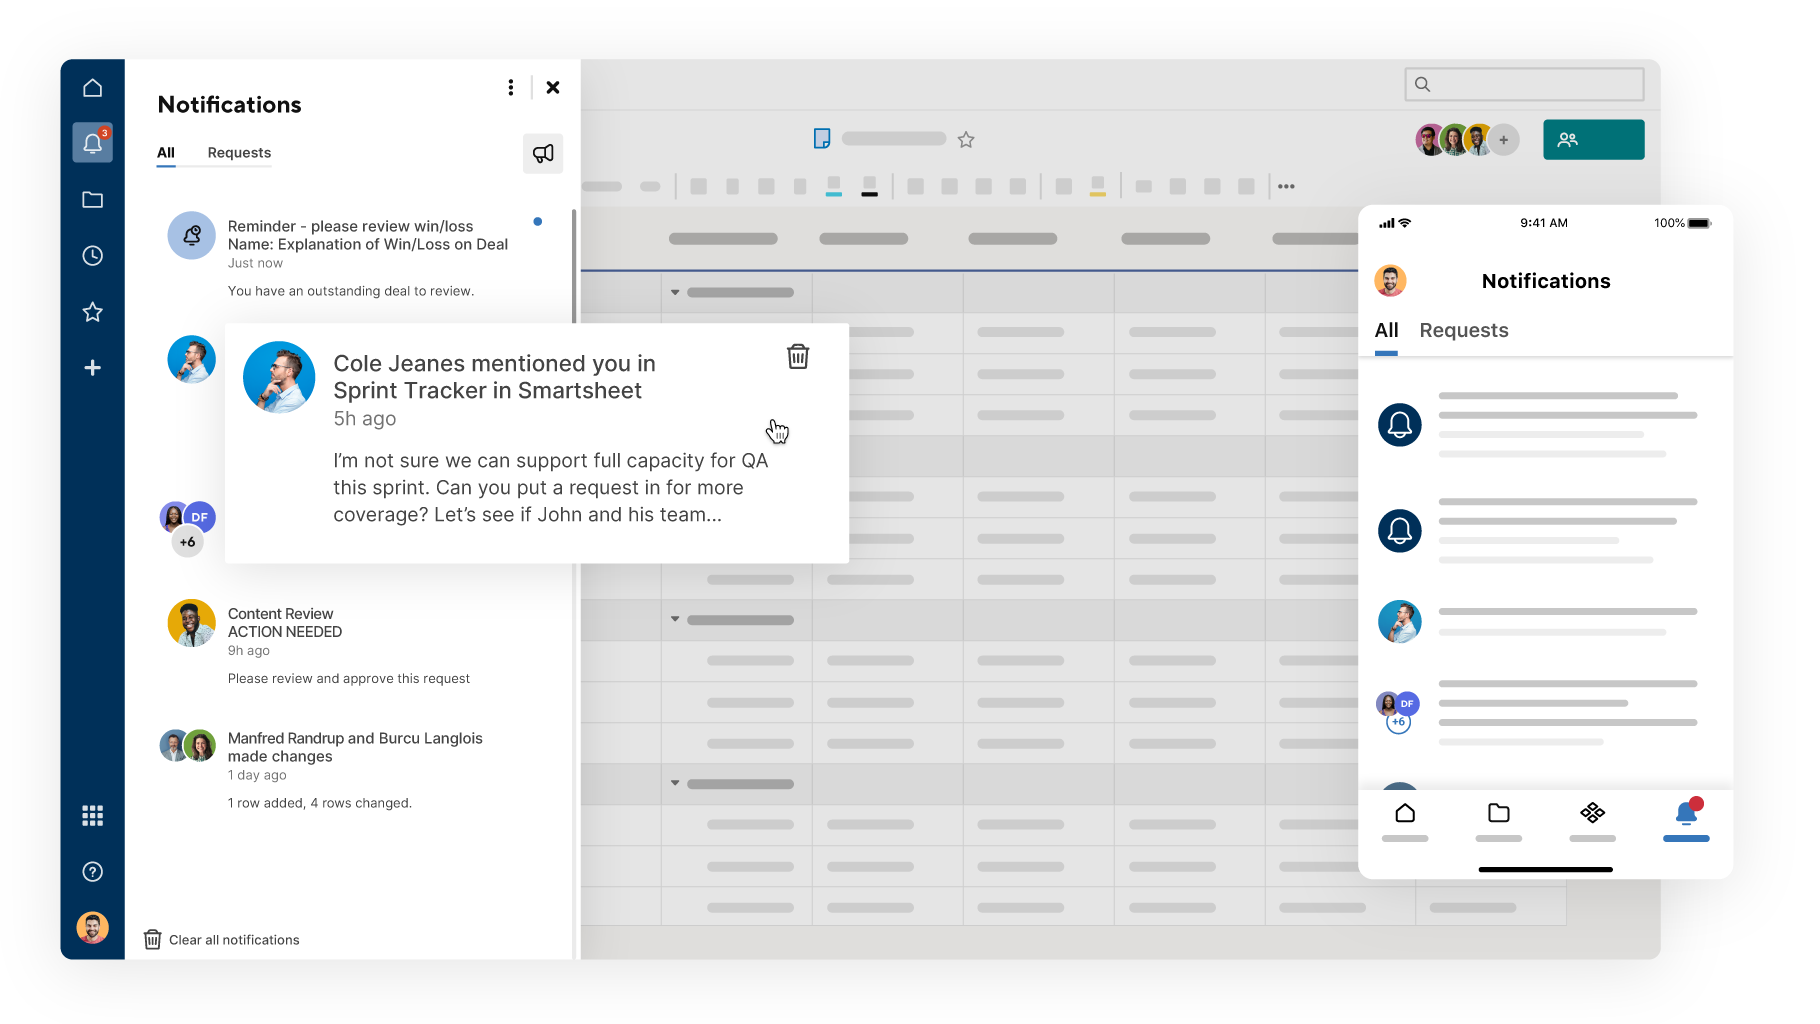
Task: Click the "5h ago" timestamp in the popup
Action: (365, 419)
